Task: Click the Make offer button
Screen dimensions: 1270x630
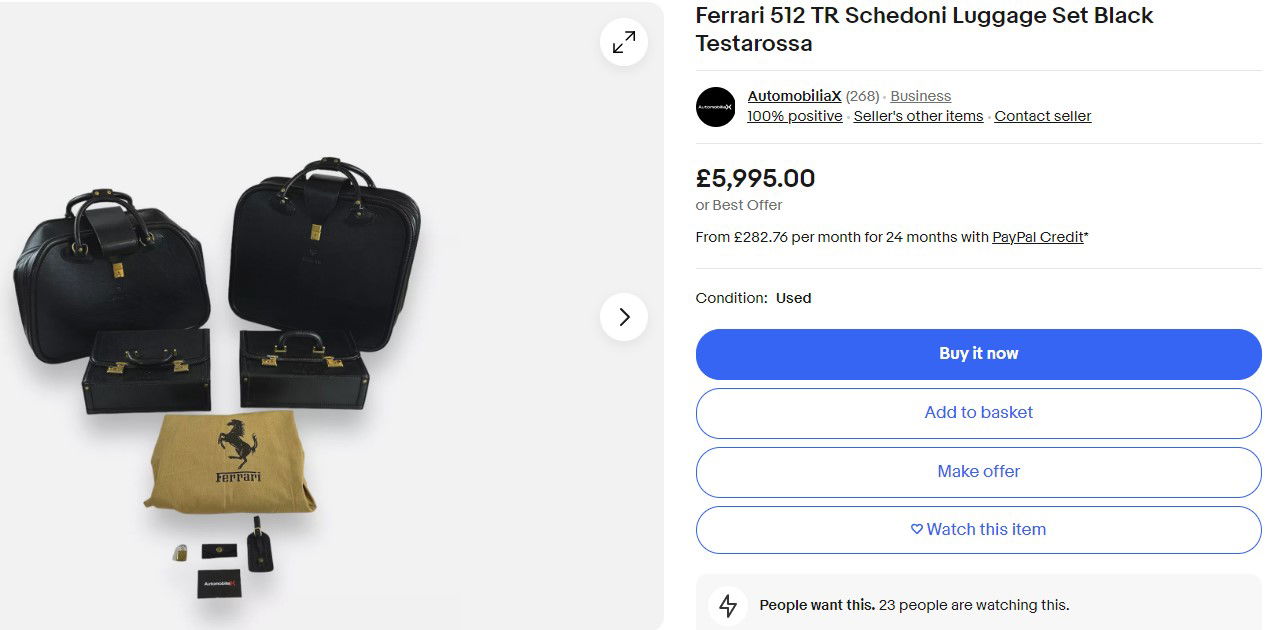Action: click(x=978, y=471)
